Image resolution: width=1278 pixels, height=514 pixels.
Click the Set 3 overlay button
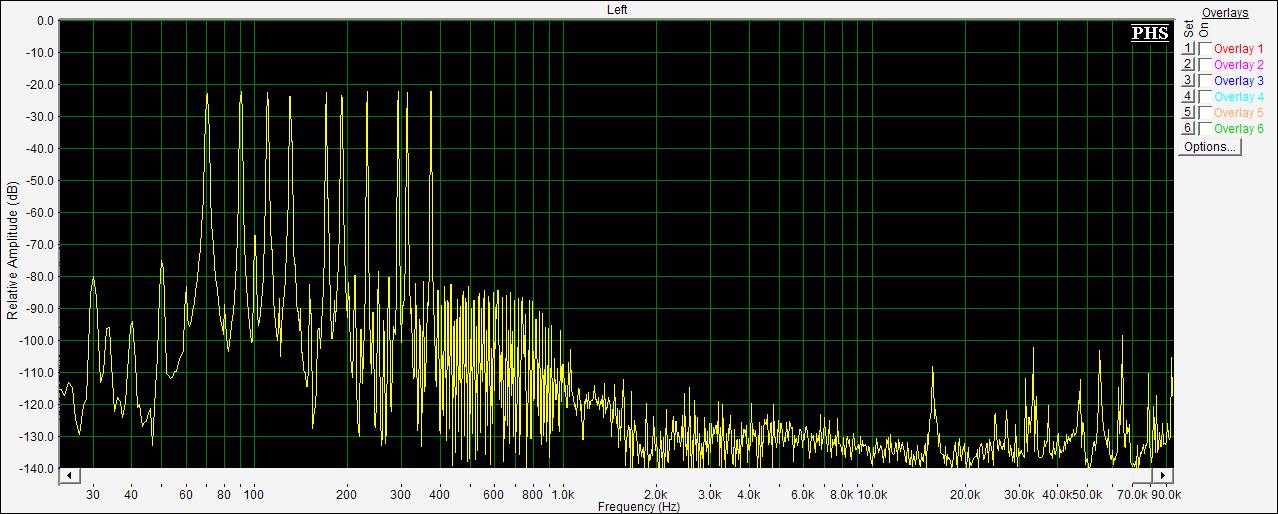click(x=1188, y=81)
